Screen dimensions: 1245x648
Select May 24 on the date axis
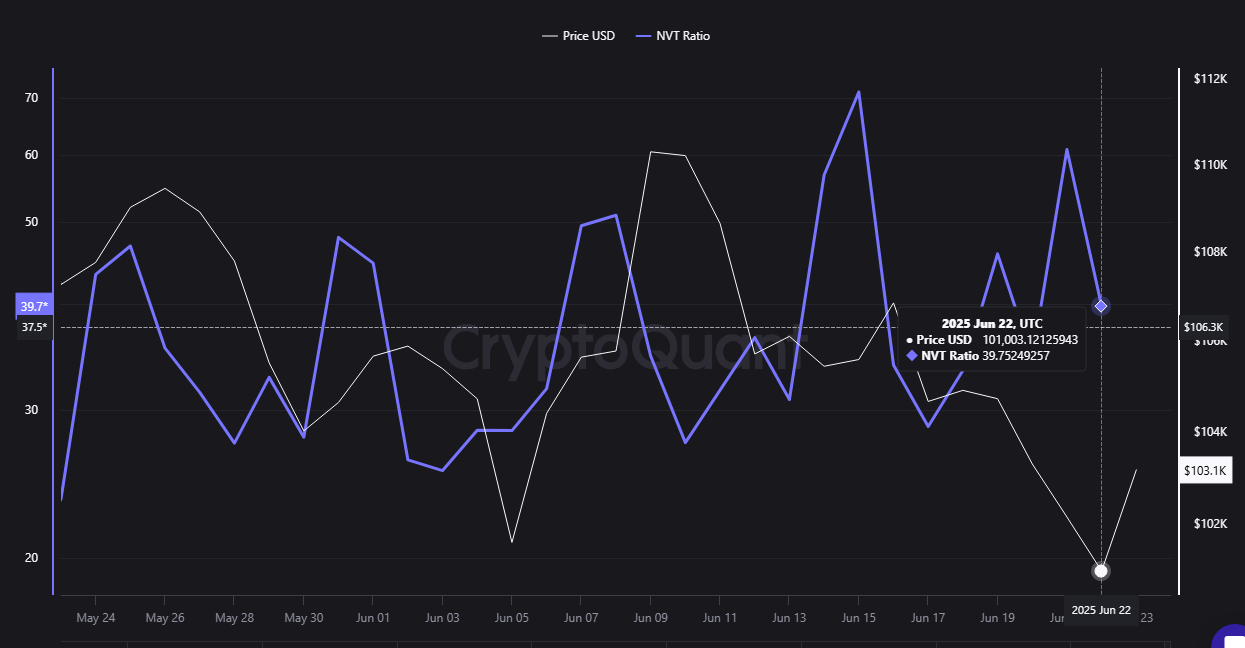95,618
